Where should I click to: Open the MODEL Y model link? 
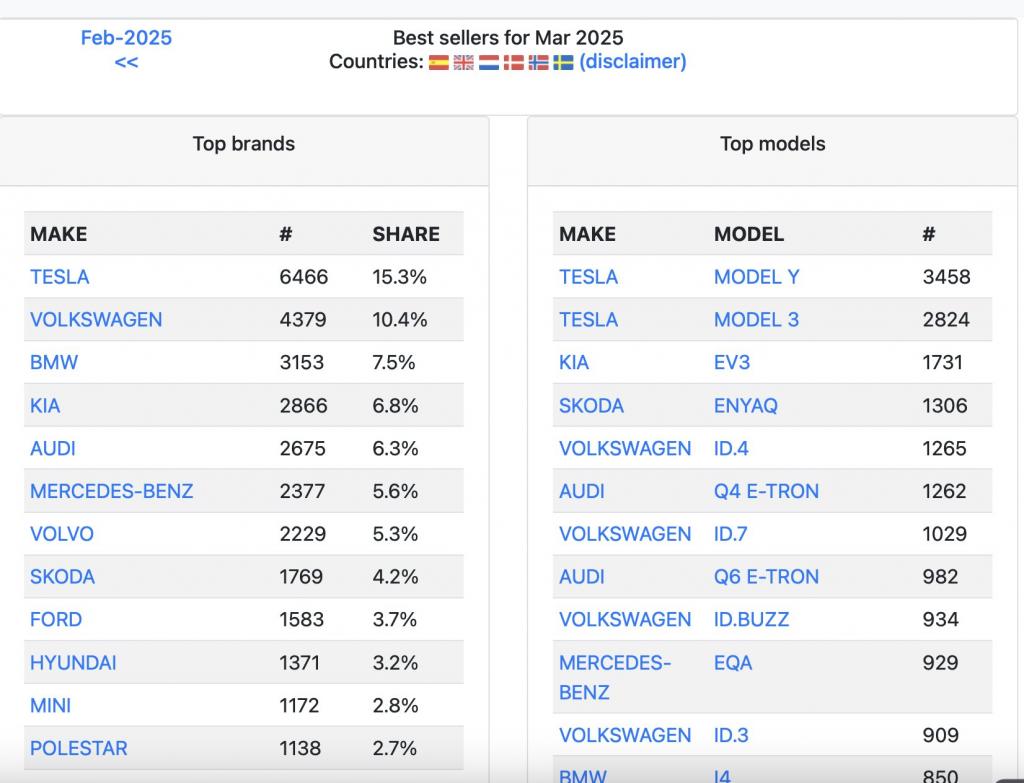(x=757, y=277)
